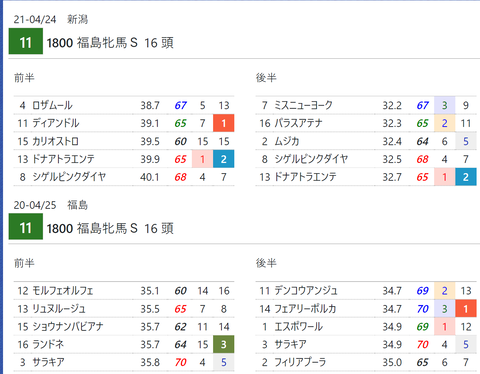Select the date text 21-04/24 新潟
The image size is (480, 374).
click(51, 19)
